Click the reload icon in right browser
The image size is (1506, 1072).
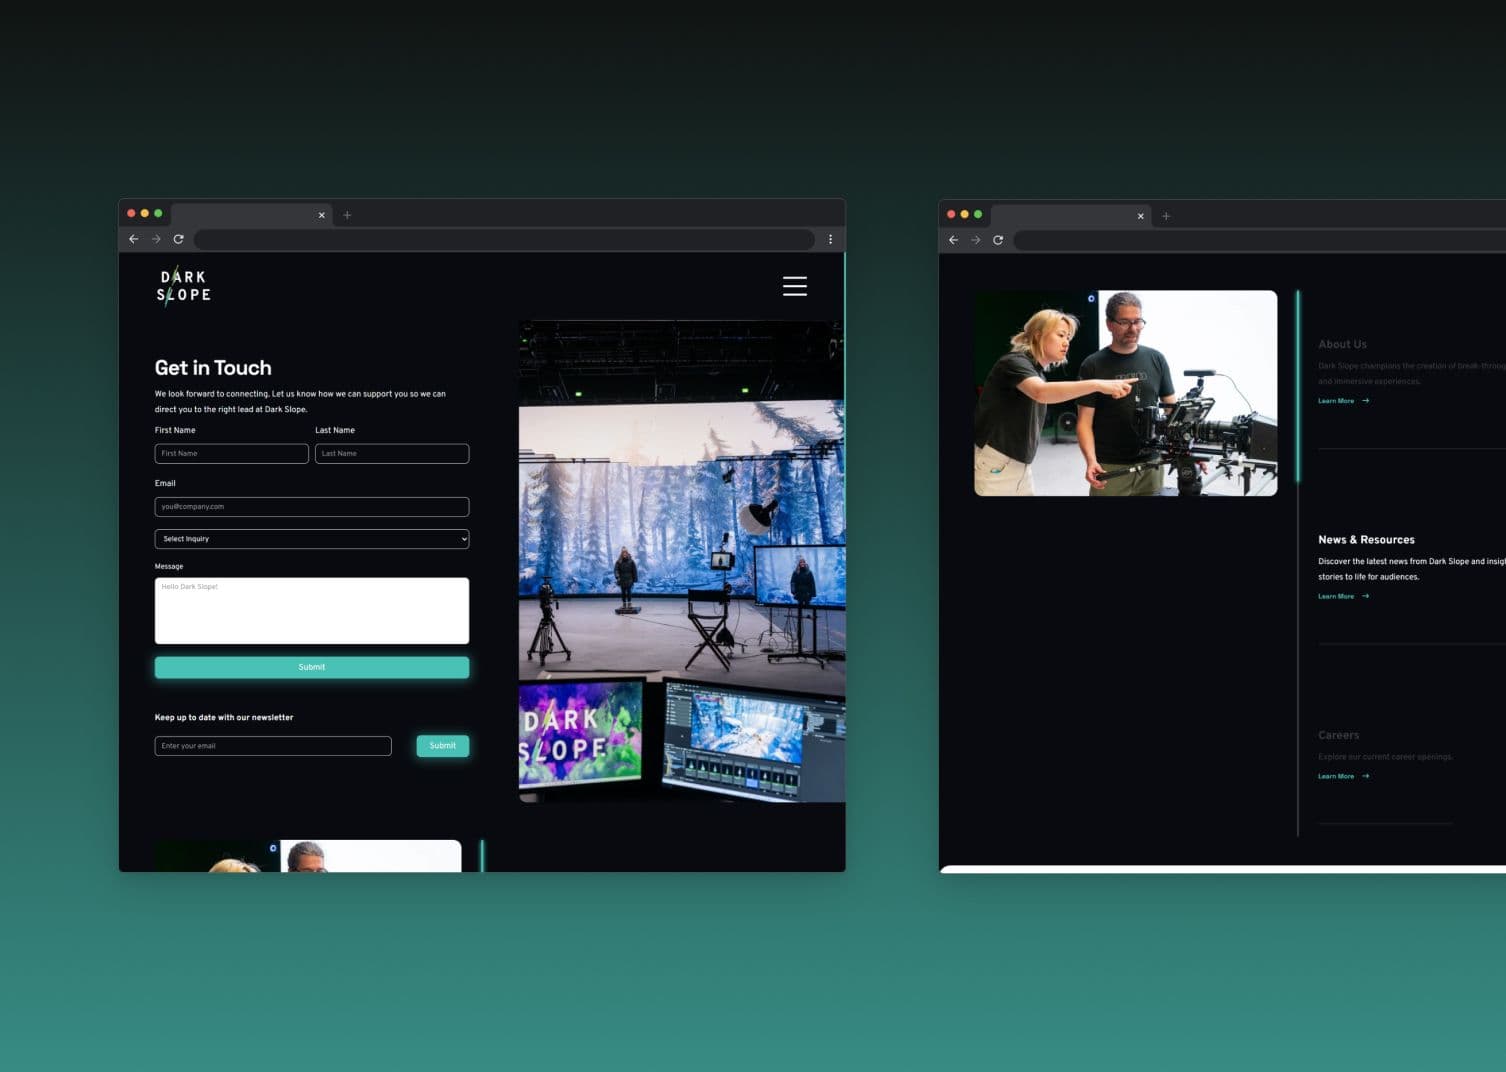click(998, 240)
